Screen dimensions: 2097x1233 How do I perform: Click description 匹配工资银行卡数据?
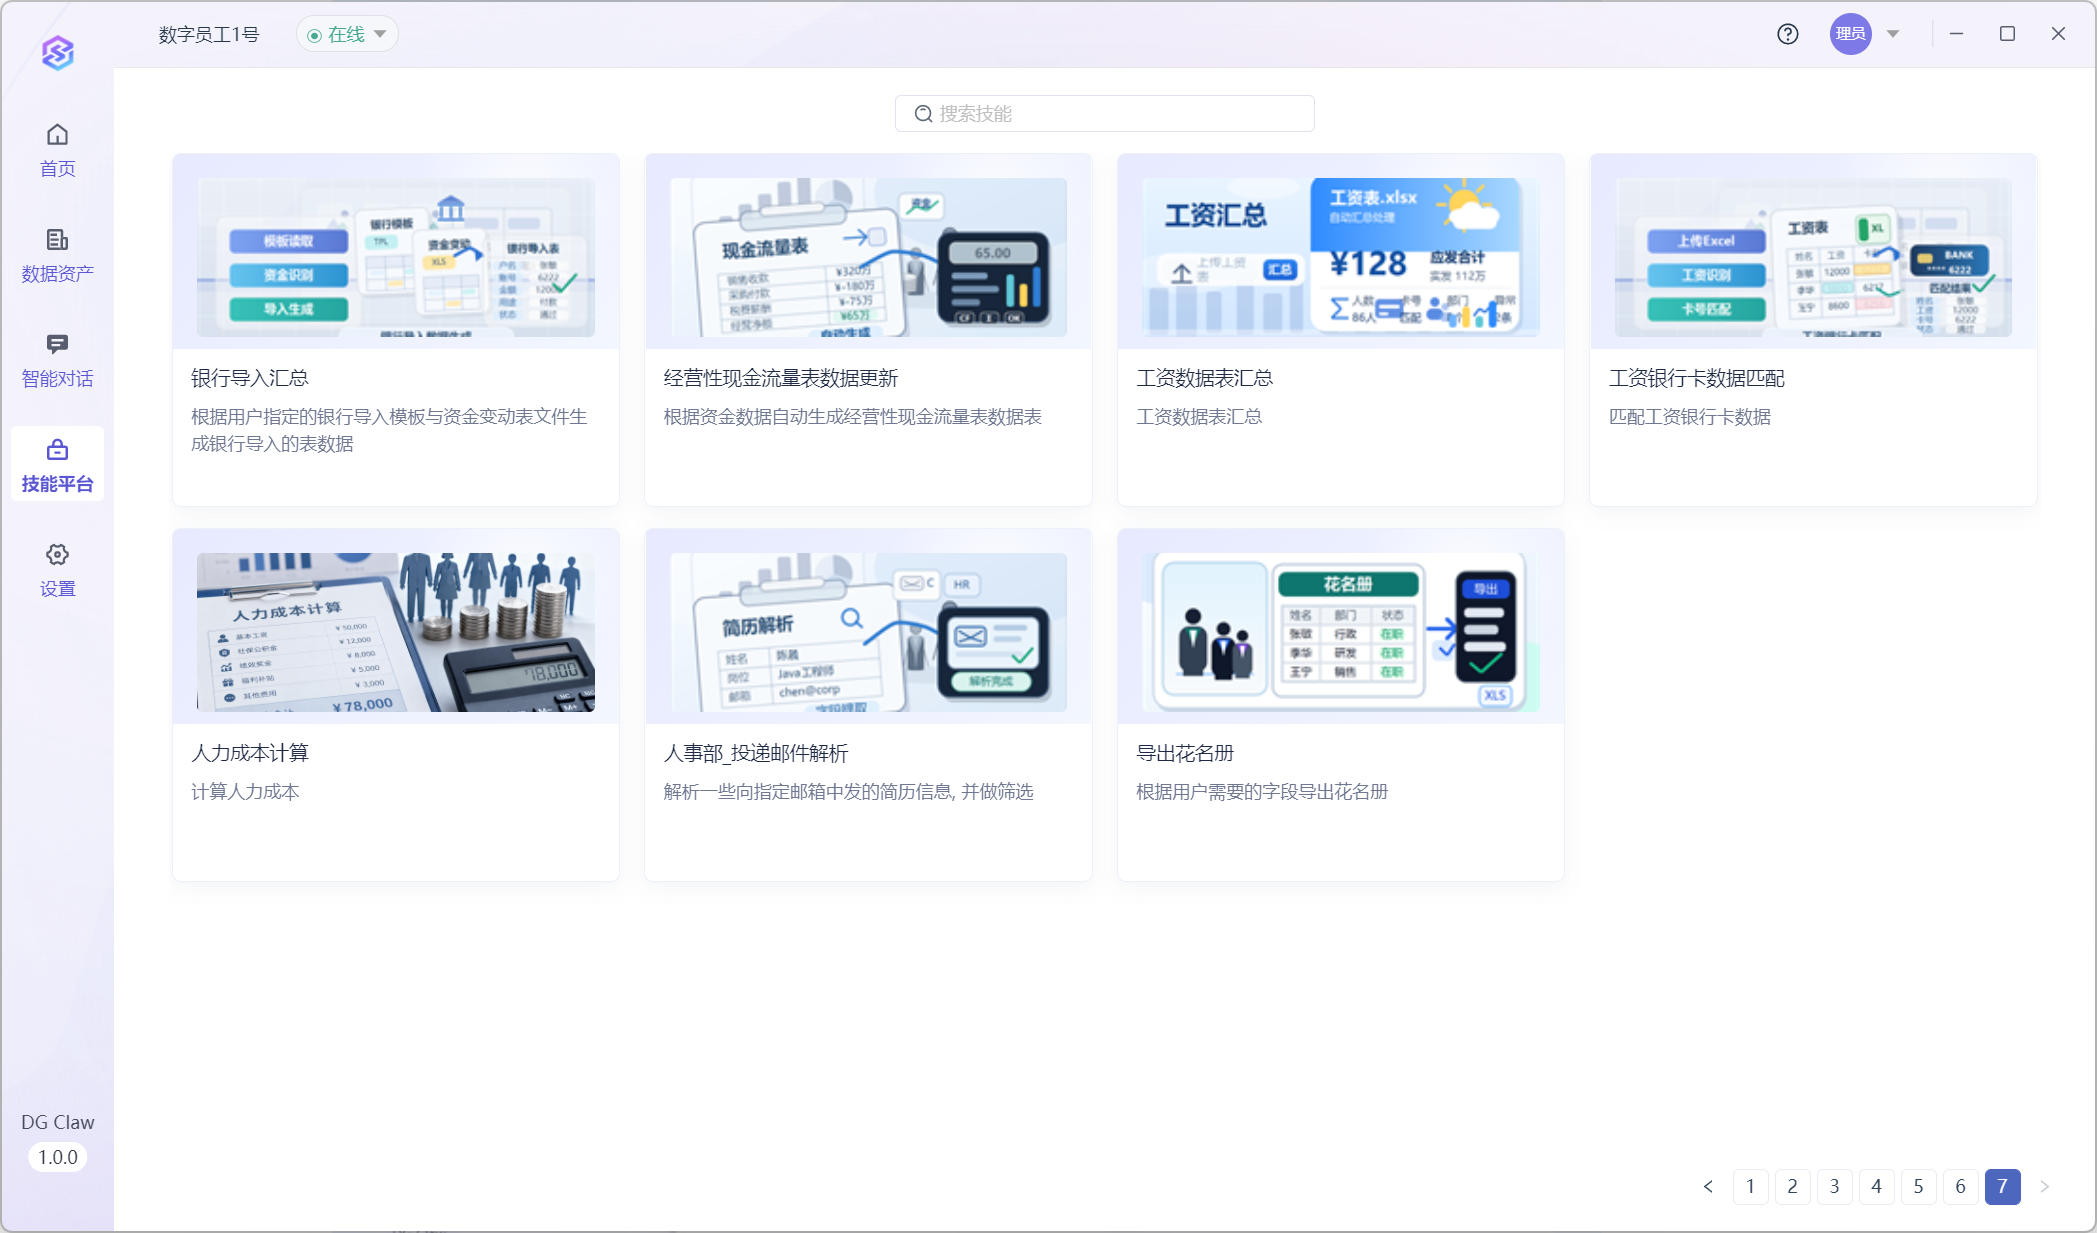click(x=1690, y=417)
